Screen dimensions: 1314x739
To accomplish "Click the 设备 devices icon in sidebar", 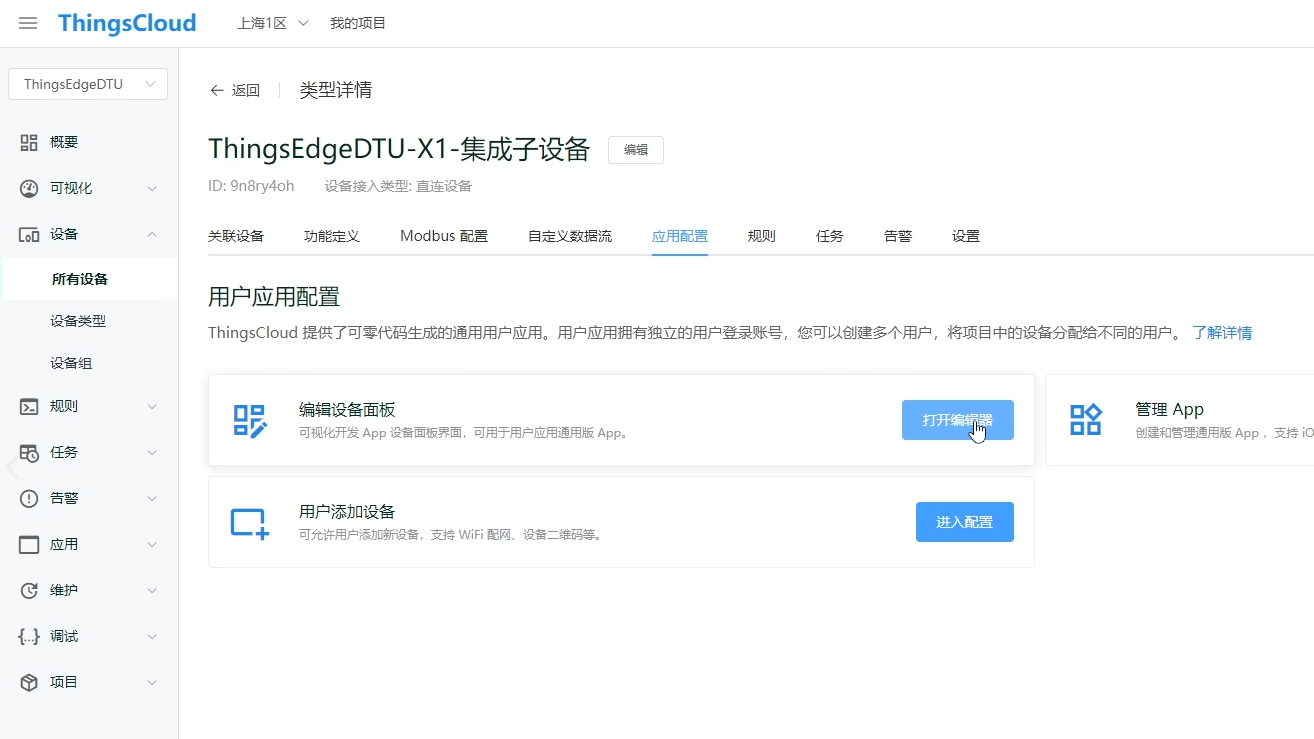I will tap(29, 234).
